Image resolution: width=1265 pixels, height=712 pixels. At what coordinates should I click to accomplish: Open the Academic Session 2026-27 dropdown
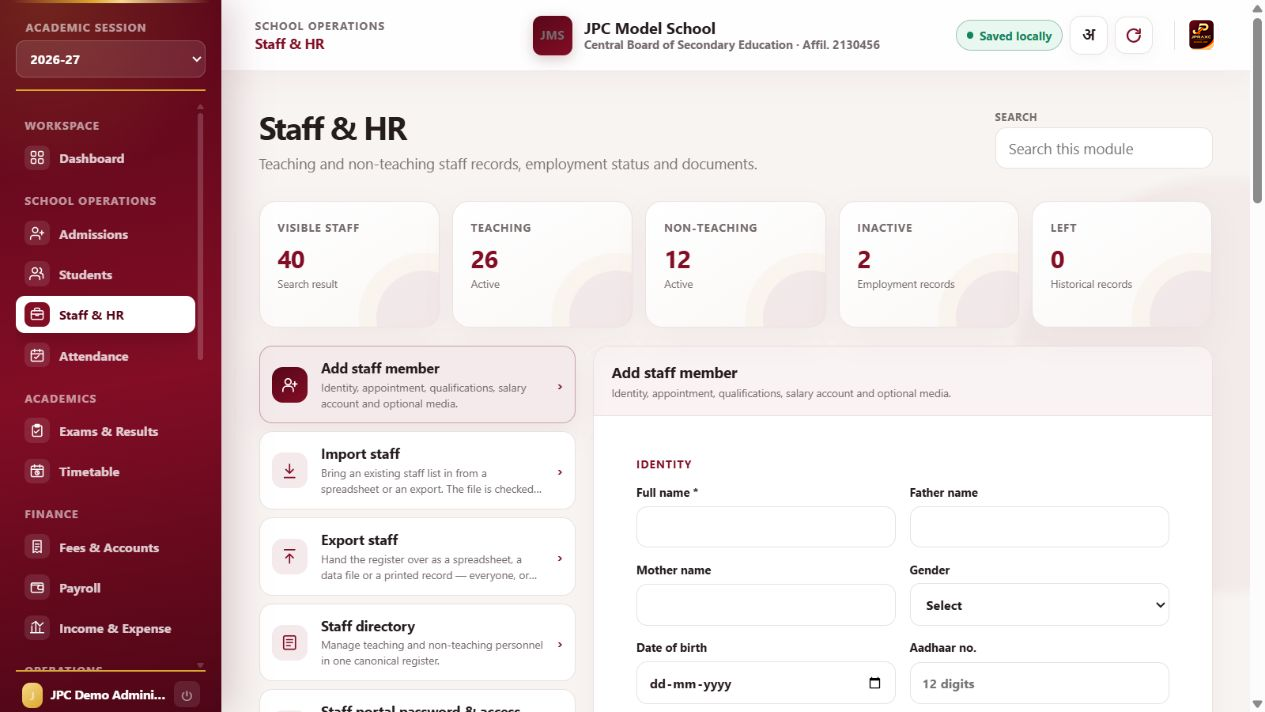pos(111,59)
